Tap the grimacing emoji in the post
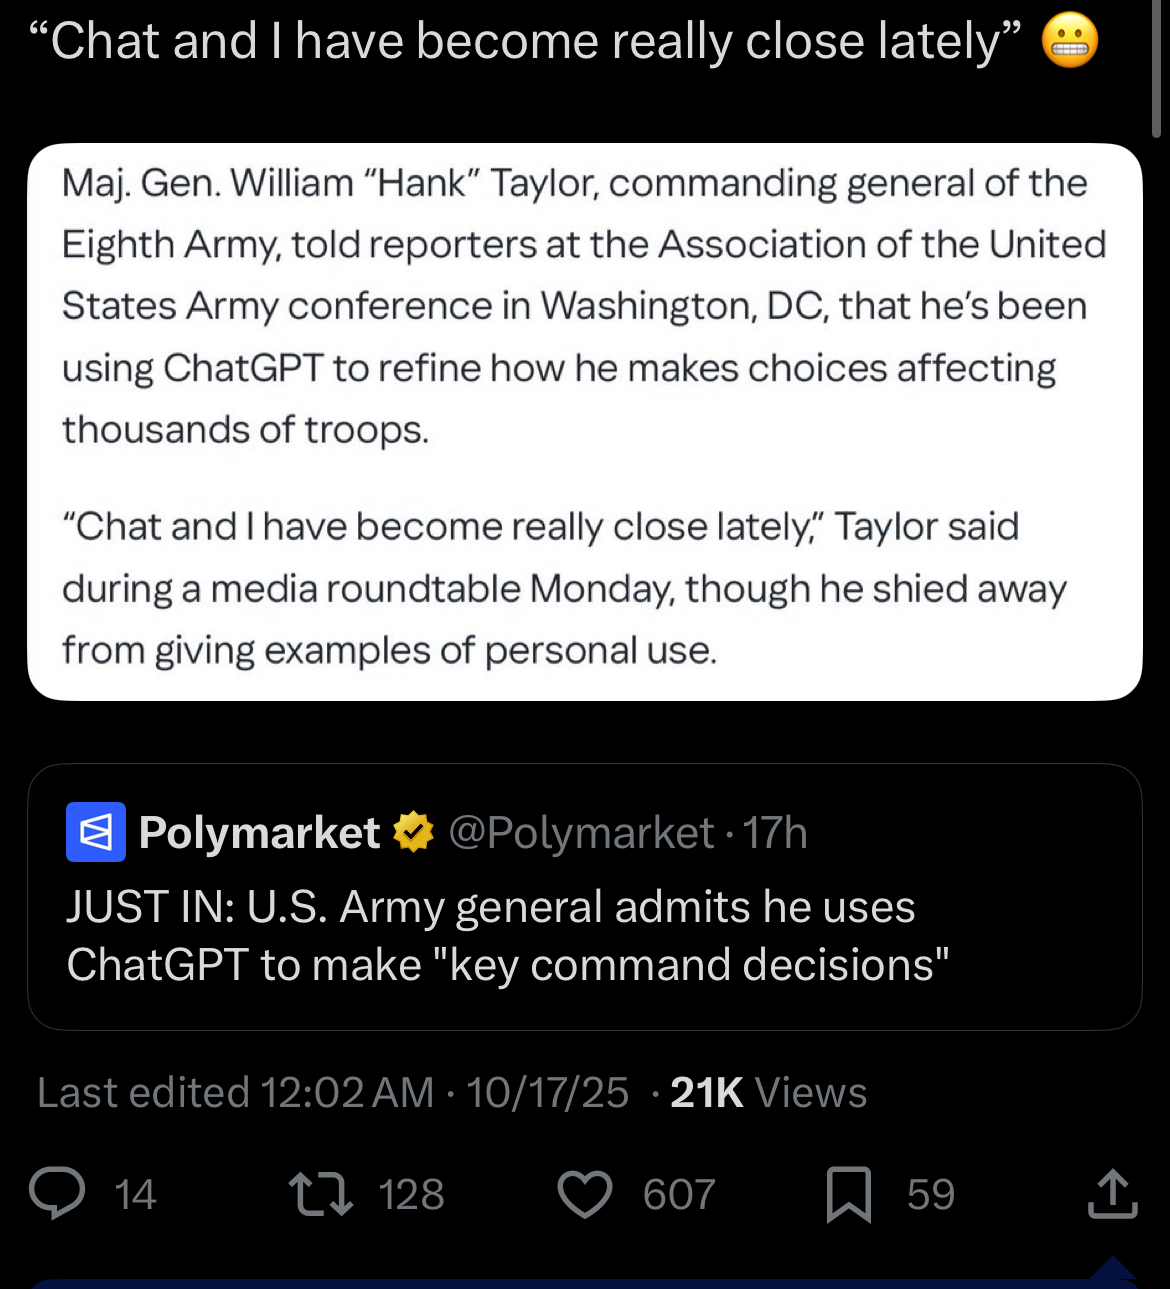 coord(1070,42)
